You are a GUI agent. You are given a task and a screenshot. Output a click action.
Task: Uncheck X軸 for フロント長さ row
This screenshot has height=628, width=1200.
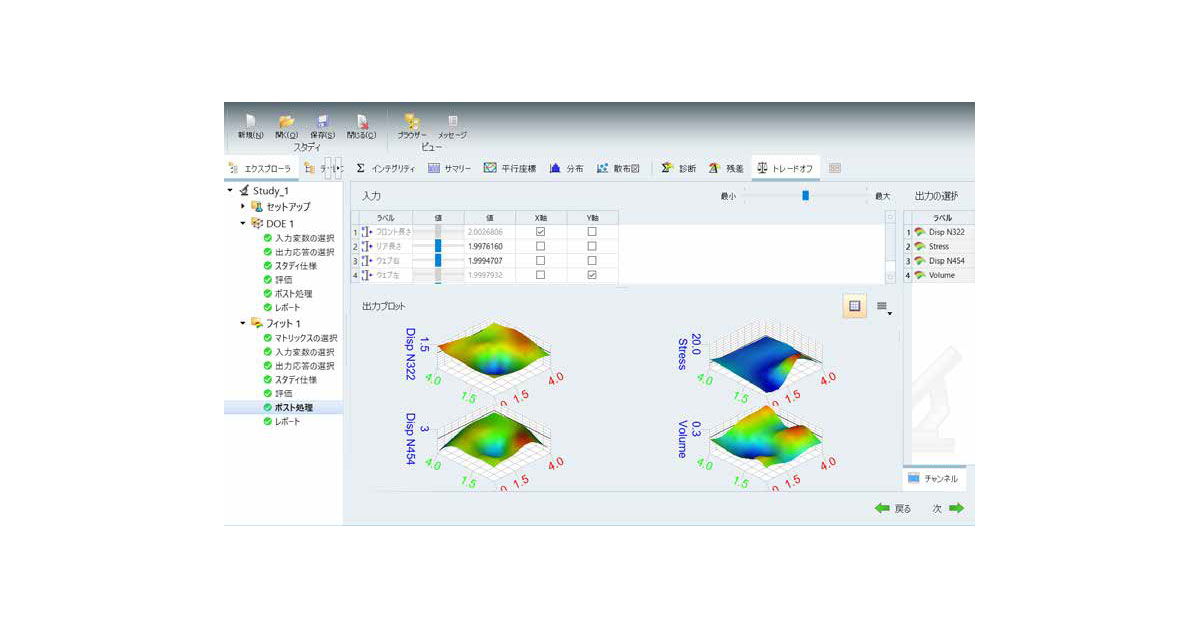pyautogui.click(x=541, y=232)
